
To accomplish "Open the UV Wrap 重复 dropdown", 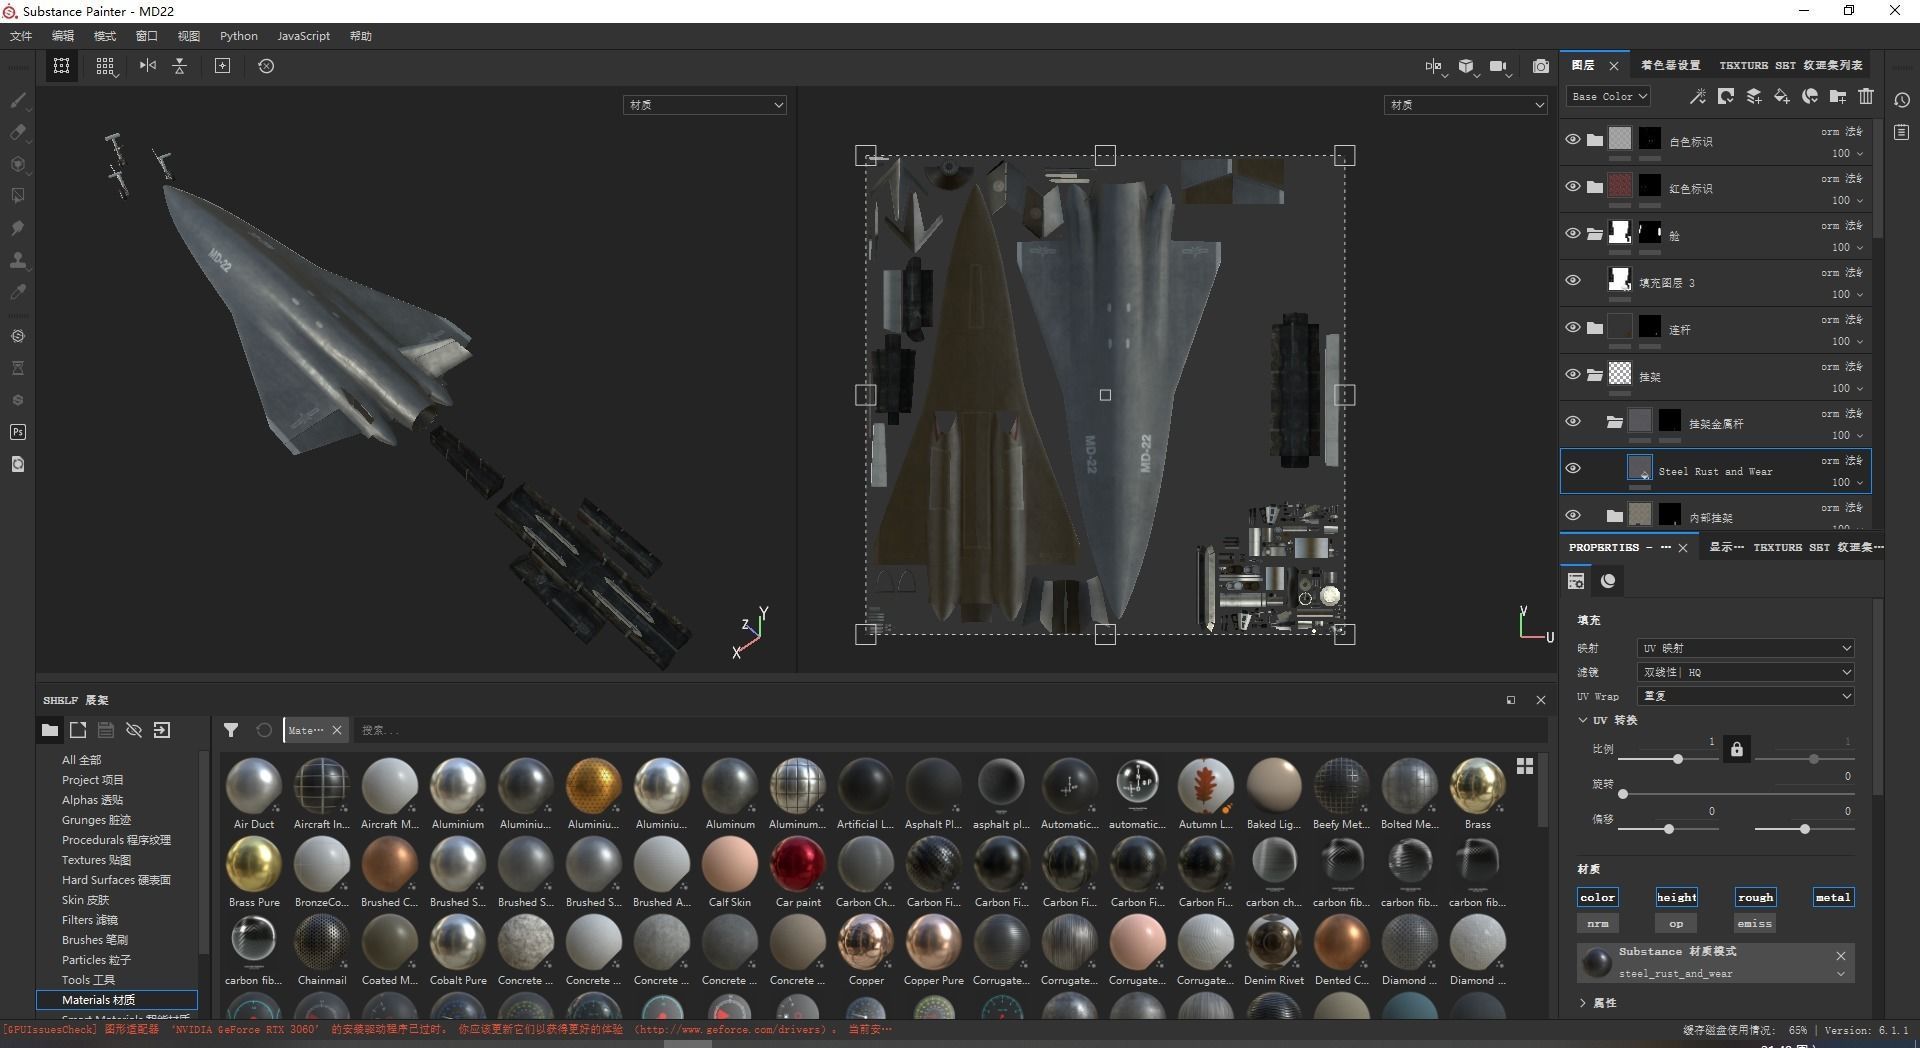I will [1745, 696].
